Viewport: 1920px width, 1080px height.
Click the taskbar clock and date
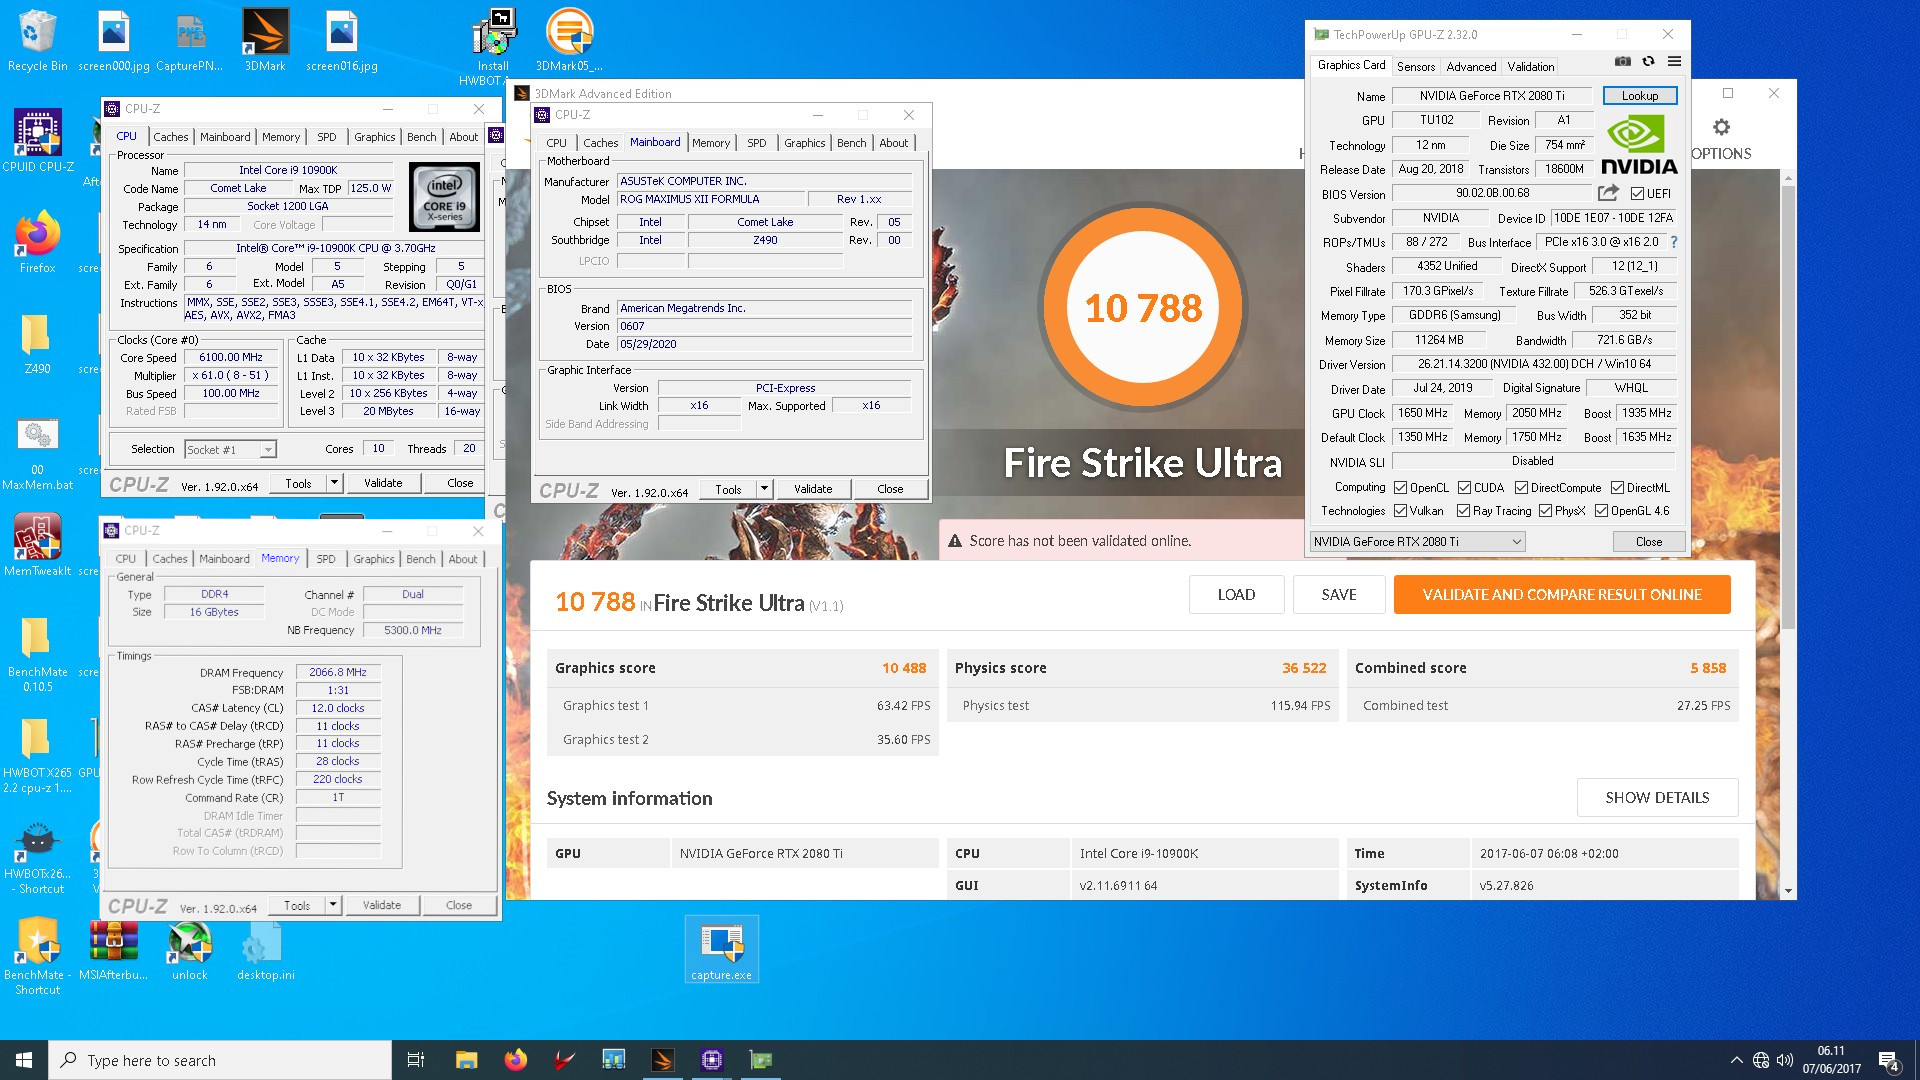click(1831, 1060)
